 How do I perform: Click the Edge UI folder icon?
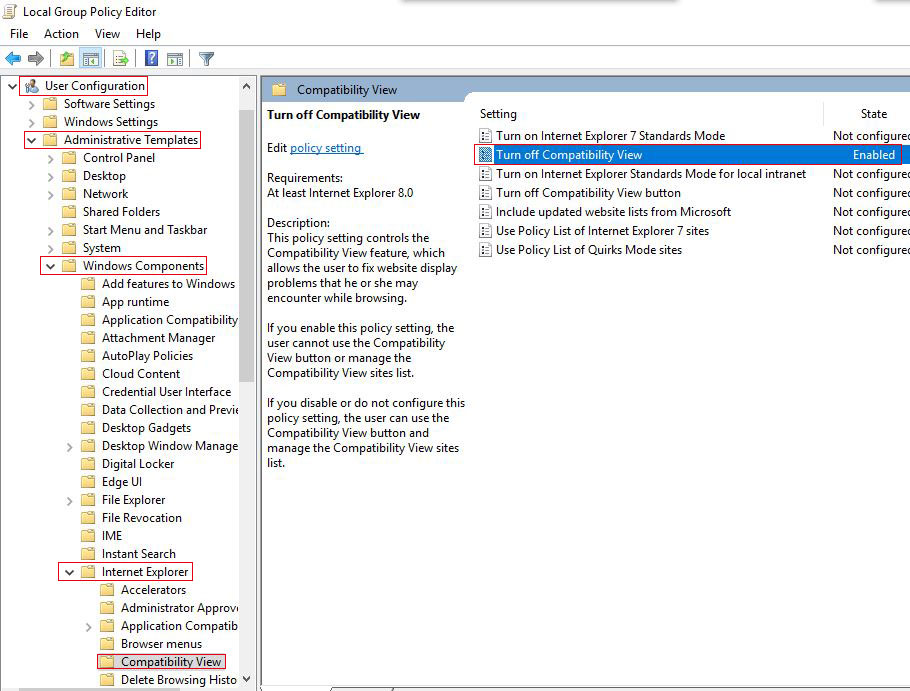[x=88, y=482]
